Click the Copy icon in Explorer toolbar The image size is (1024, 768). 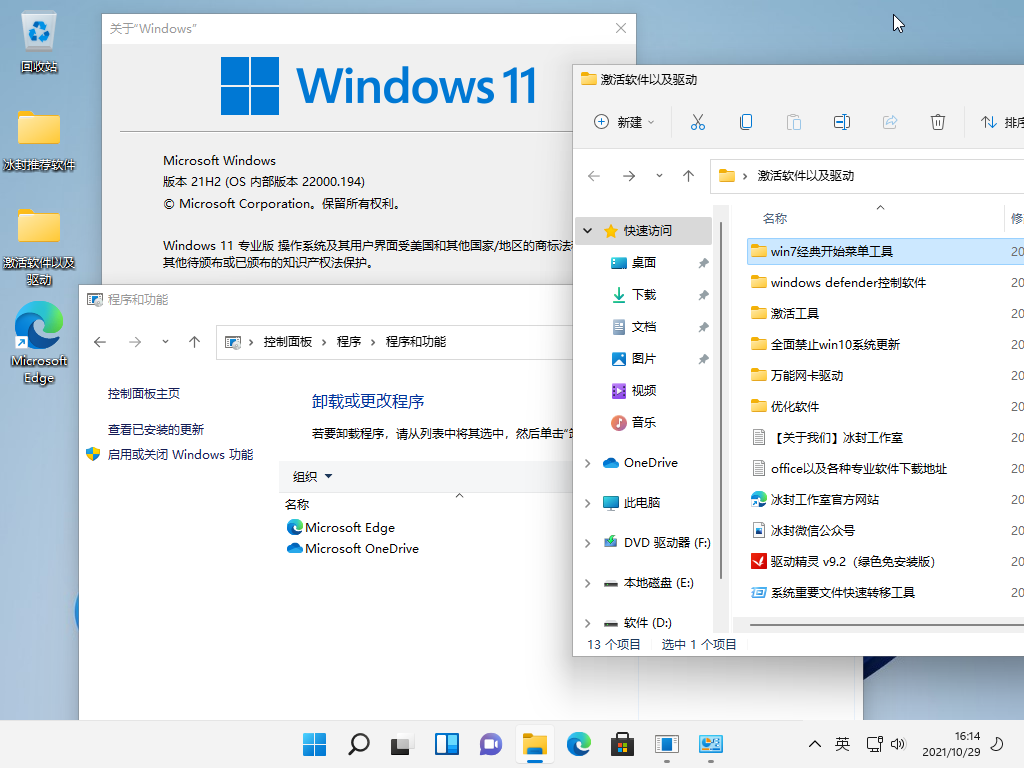click(746, 122)
